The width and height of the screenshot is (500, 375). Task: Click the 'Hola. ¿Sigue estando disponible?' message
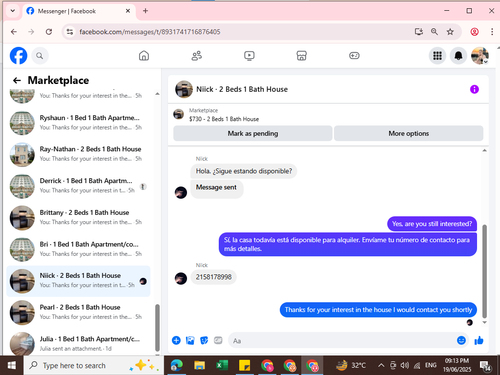(244, 171)
